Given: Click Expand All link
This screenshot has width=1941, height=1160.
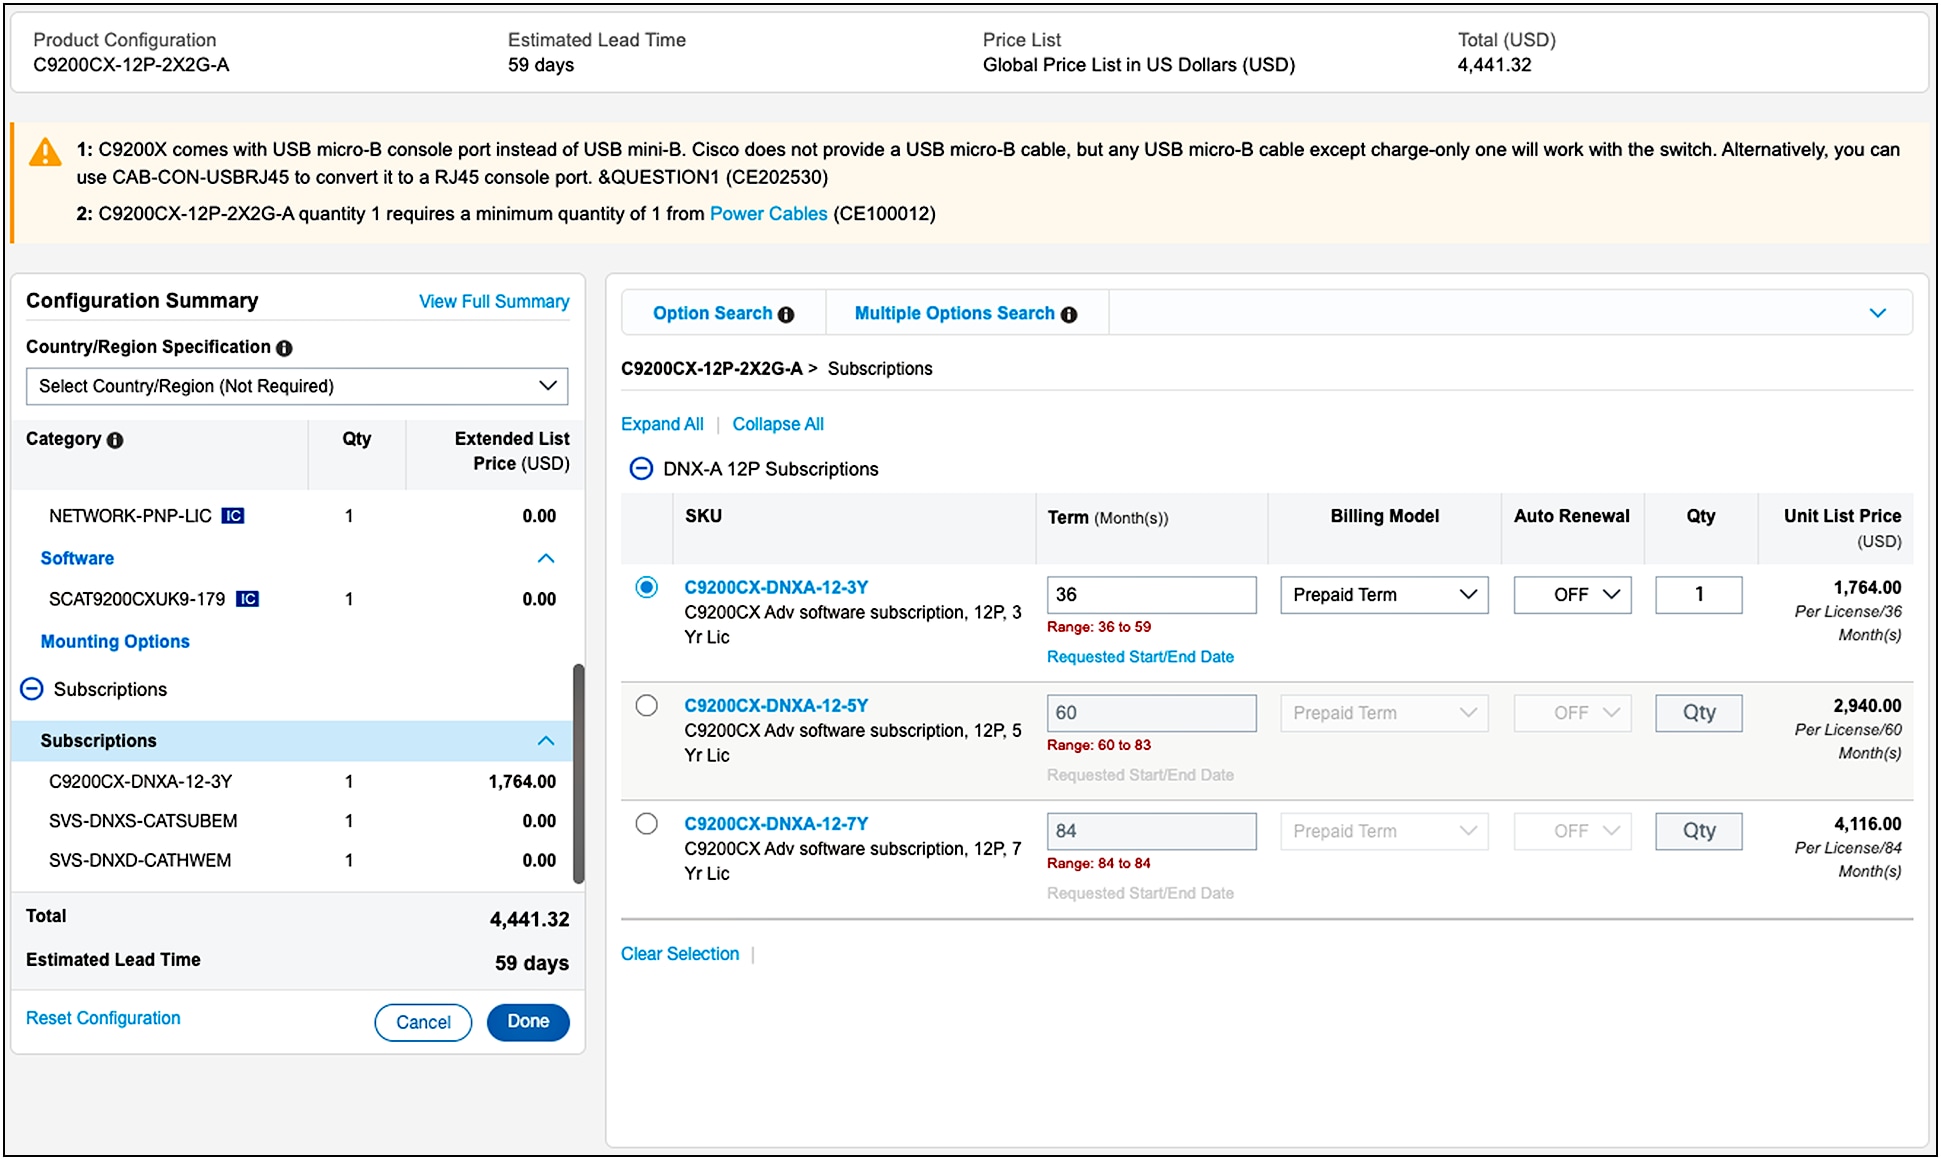Looking at the screenshot, I should click(662, 424).
